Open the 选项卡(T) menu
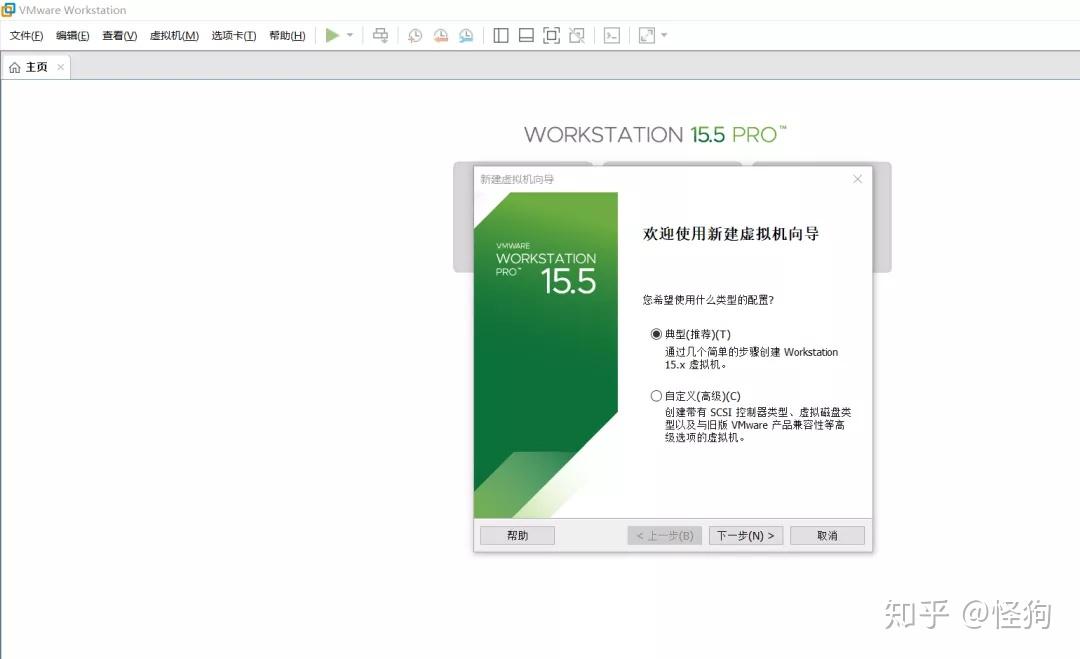 pos(233,35)
